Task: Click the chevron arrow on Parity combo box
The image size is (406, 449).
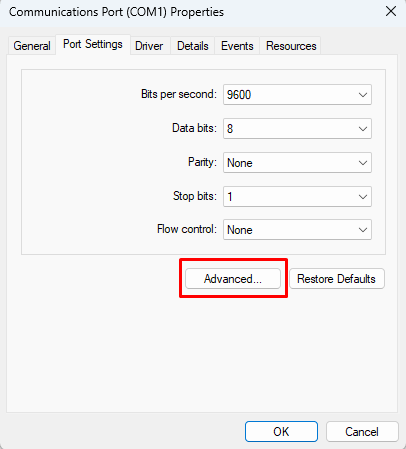Action: pyautogui.click(x=363, y=163)
